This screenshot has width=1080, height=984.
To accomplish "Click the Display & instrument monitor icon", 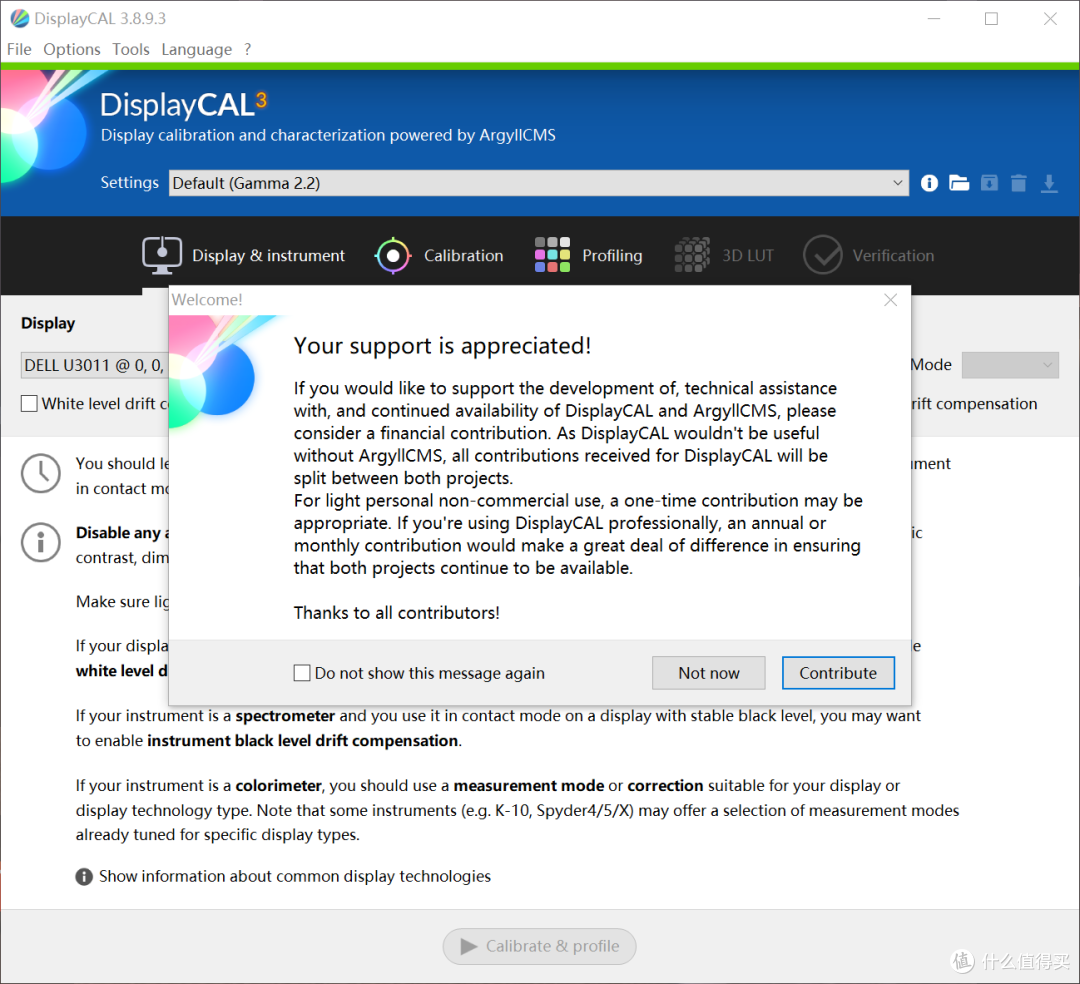I will (162, 255).
